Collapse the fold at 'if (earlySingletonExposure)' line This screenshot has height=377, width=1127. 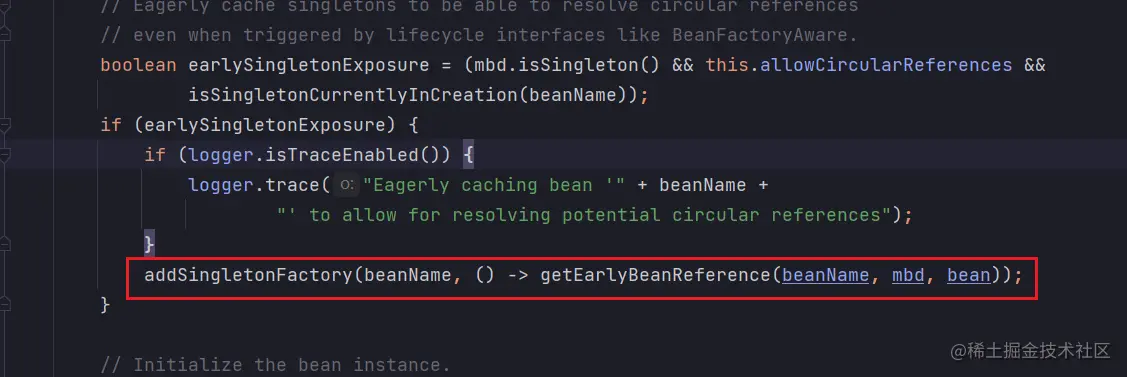coord(5,126)
